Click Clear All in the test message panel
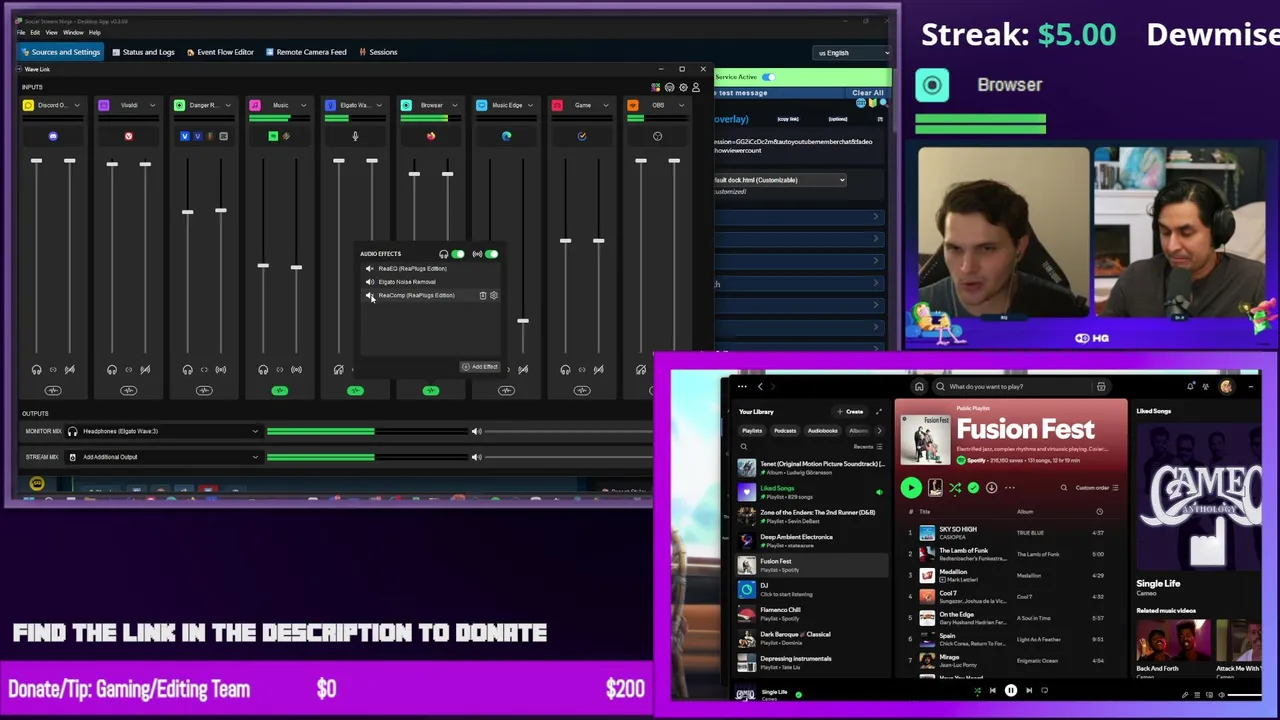1280x720 pixels. coord(868,93)
